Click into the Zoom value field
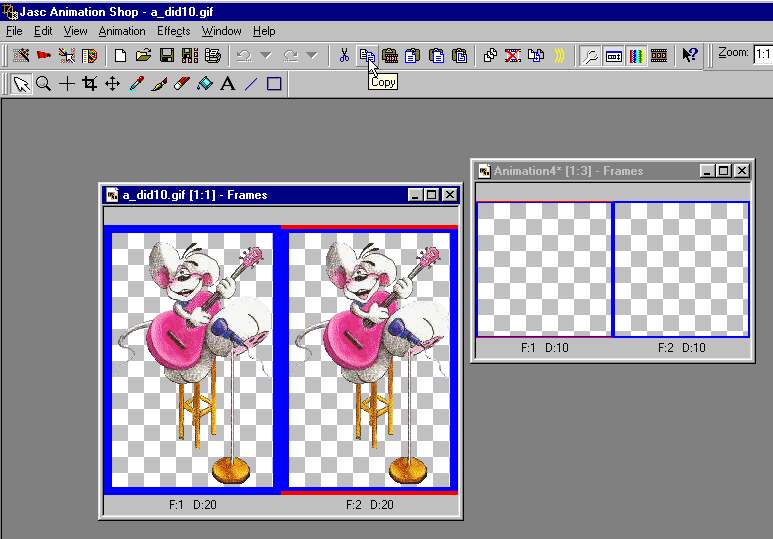 tap(763, 54)
